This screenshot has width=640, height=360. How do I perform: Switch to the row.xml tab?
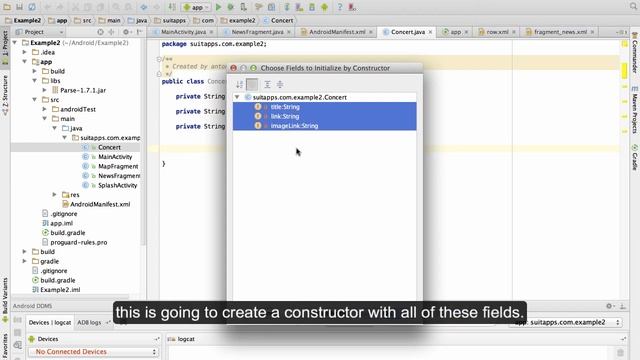pos(497,32)
